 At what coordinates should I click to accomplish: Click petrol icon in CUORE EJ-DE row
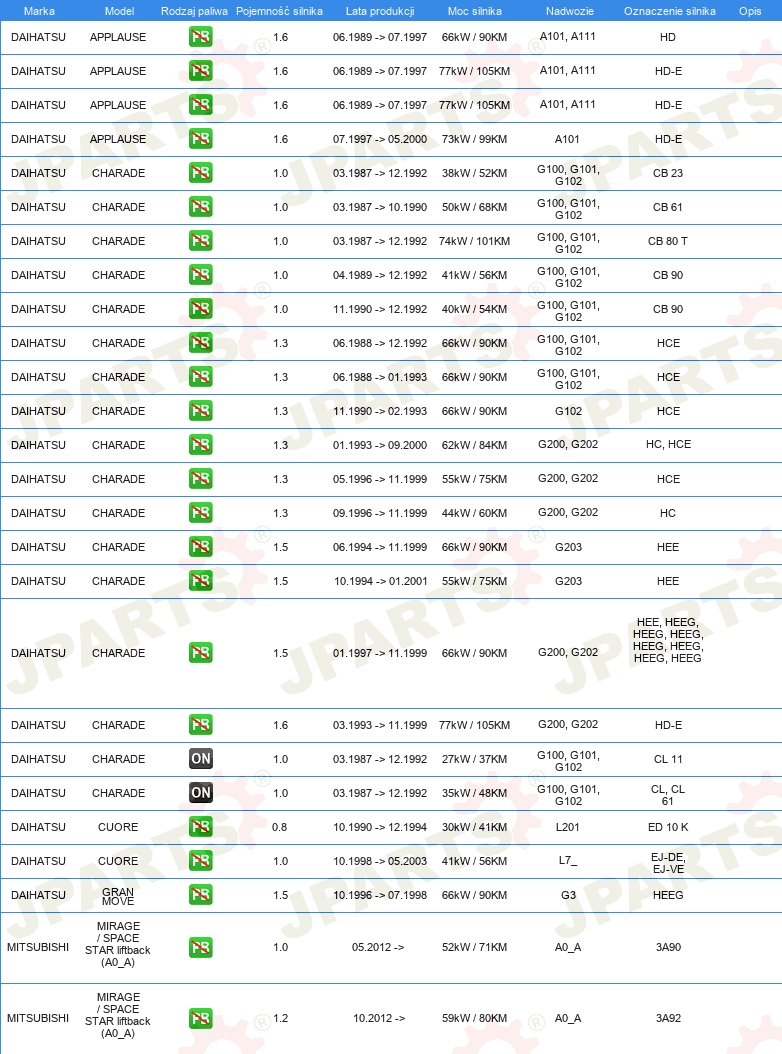[x=200, y=861]
